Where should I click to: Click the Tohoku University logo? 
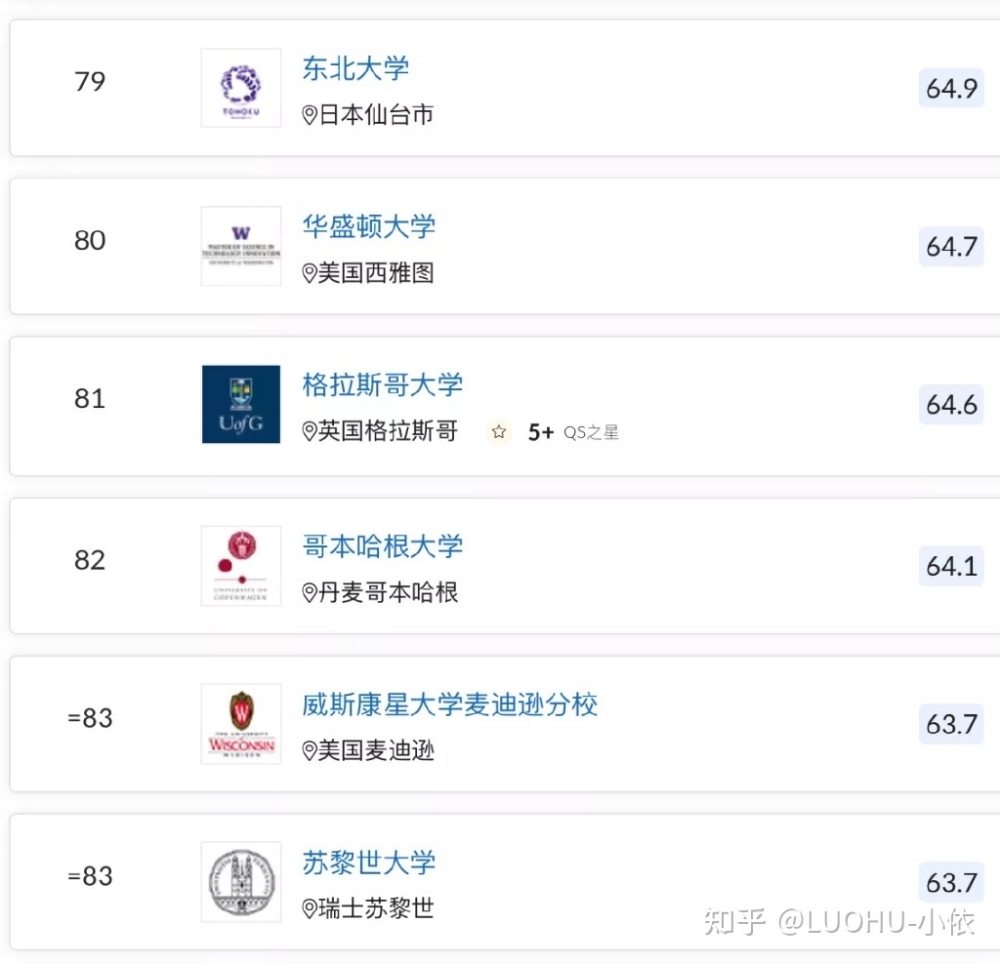coord(241,88)
